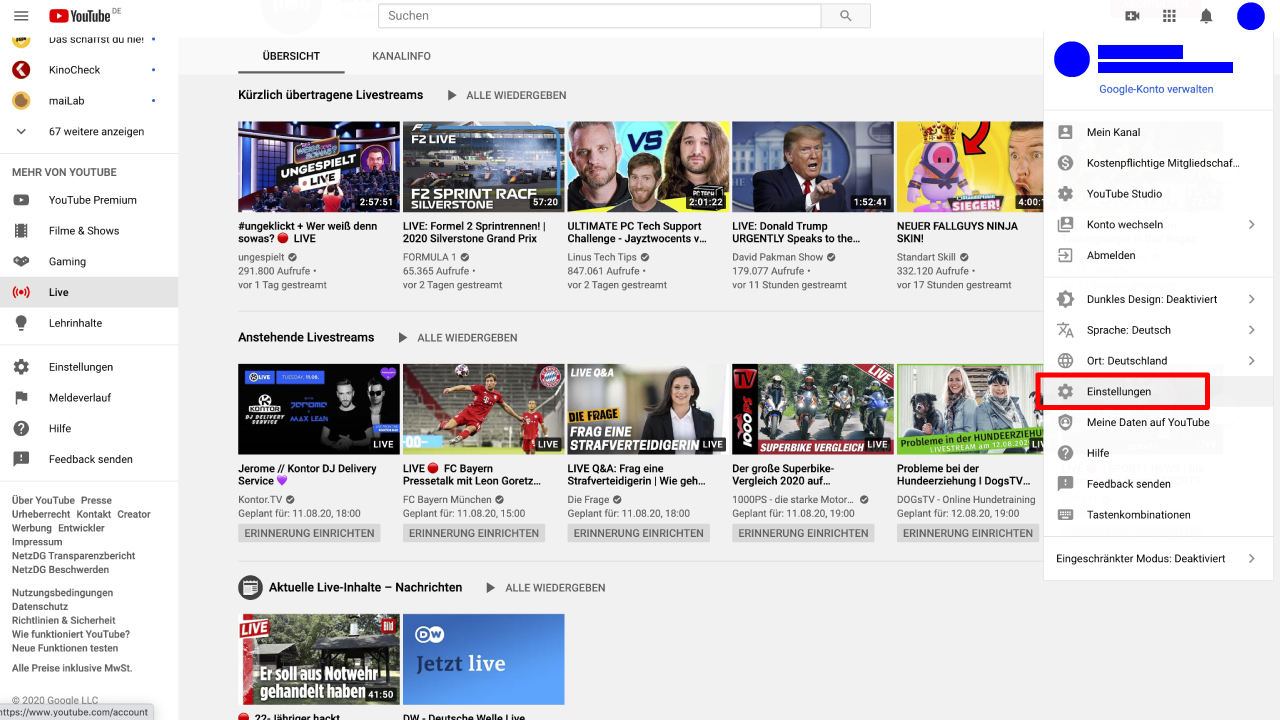Click Feedback senden in account menu
The height and width of the screenshot is (720, 1280).
click(x=1158, y=484)
